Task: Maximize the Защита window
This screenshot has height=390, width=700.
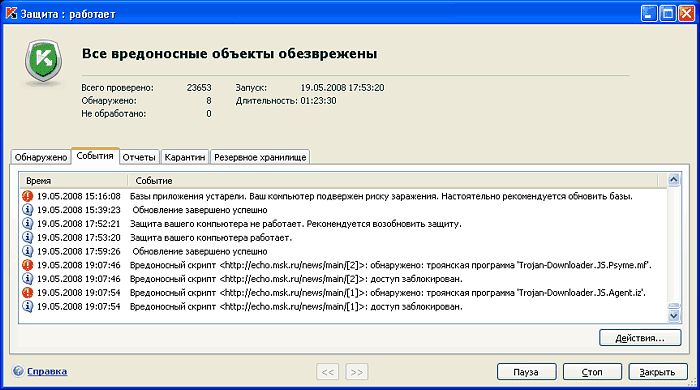Action: 668,13
